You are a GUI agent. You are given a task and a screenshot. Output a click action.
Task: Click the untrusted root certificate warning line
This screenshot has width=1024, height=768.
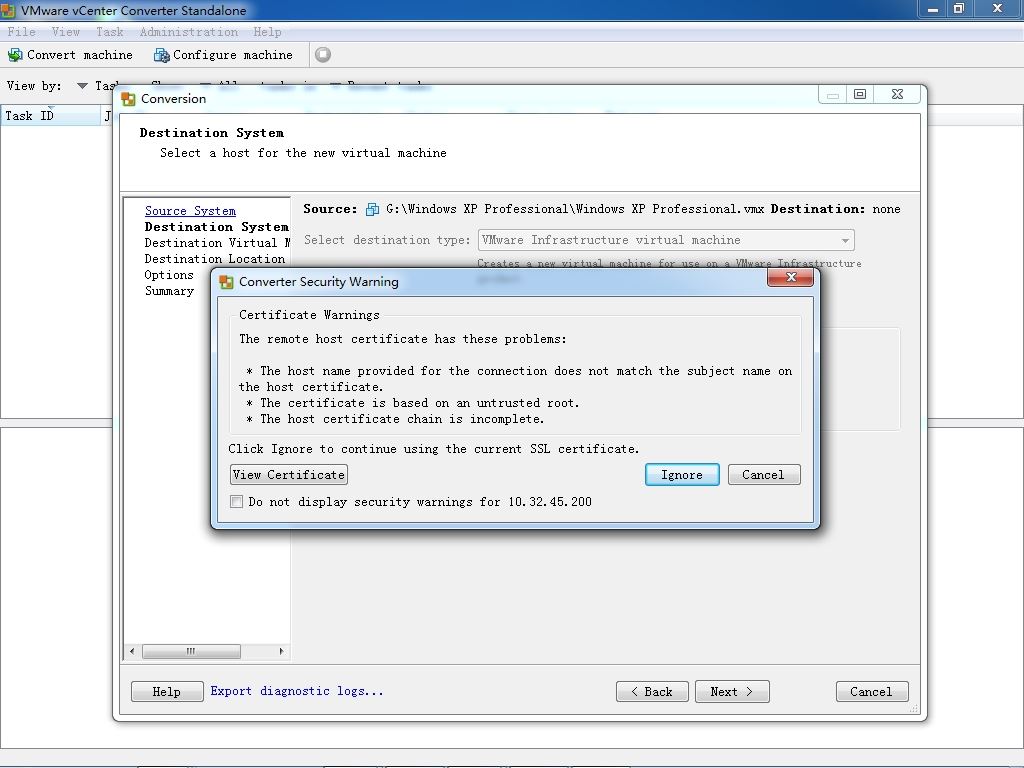tap(413, 403)
